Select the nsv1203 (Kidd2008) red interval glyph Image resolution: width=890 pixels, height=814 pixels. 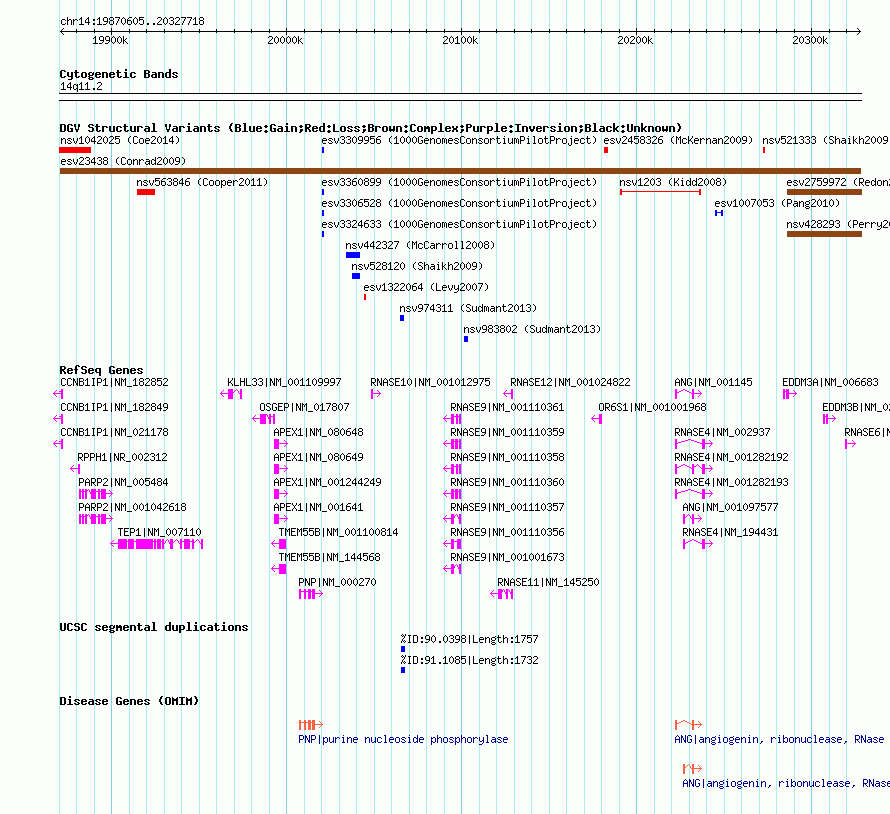point(660,192)
